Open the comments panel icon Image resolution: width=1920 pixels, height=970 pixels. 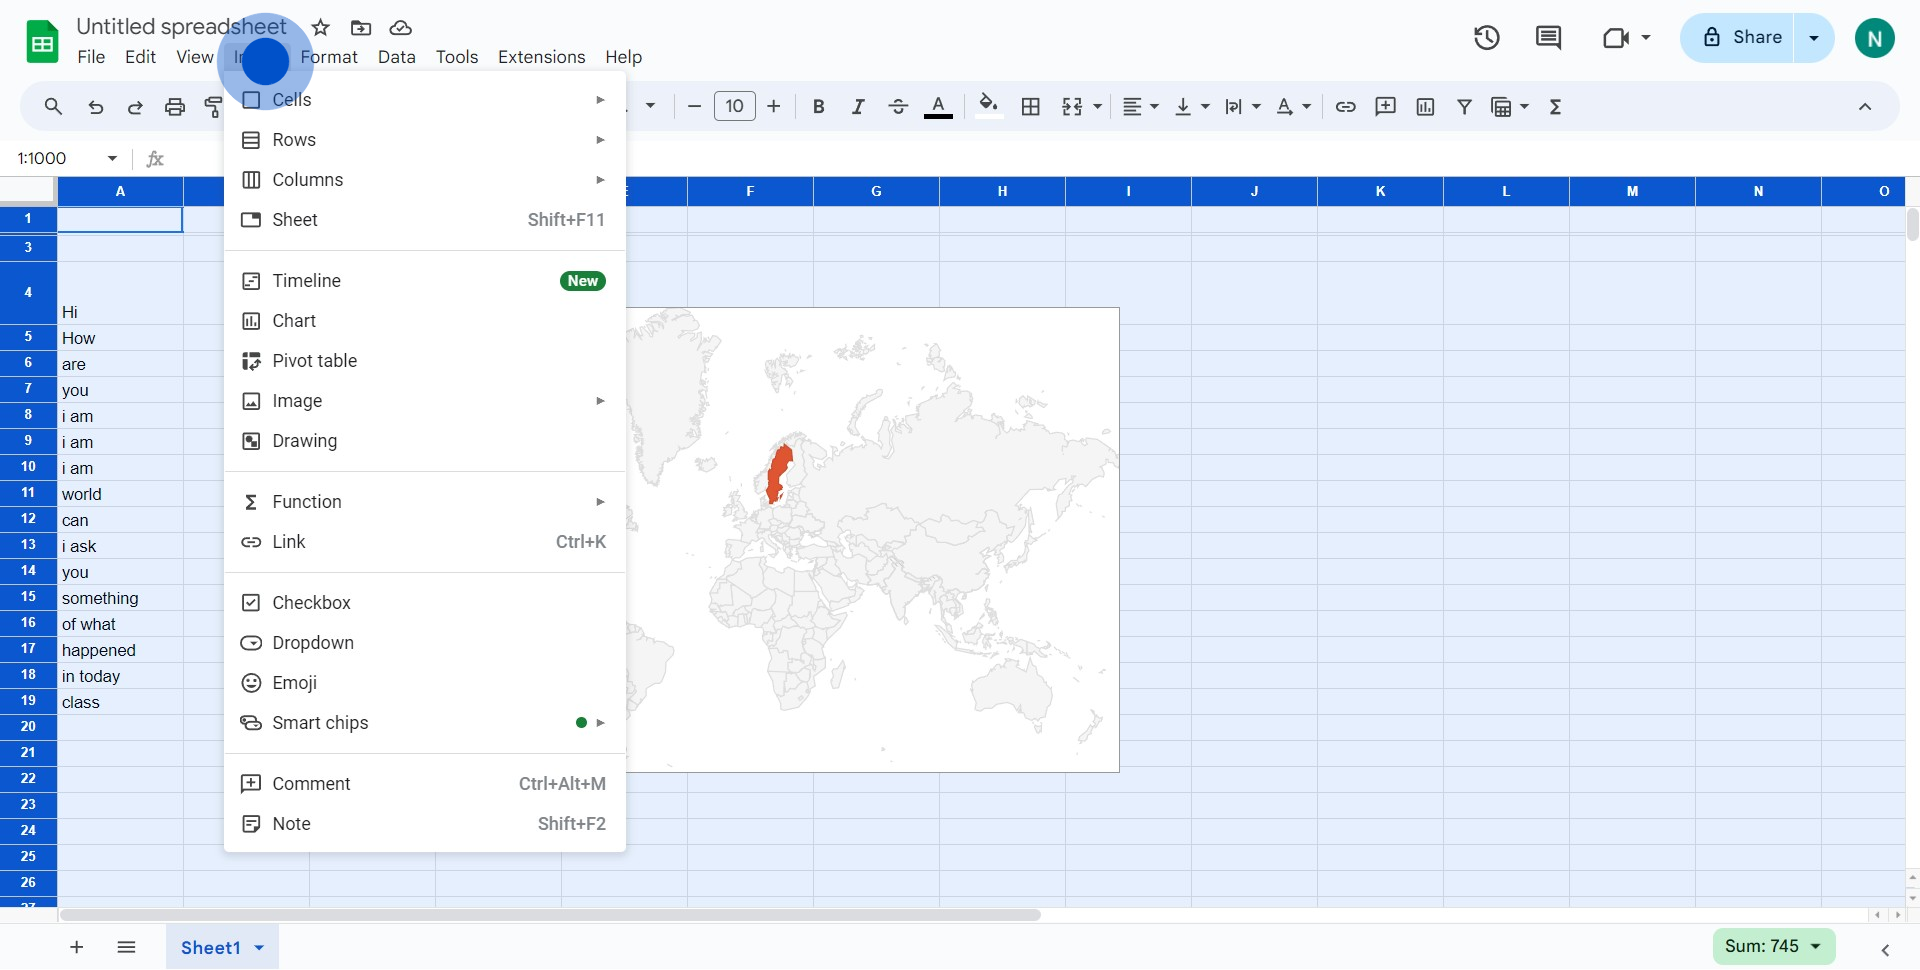pyautogui.click(x=1548, y=38)
